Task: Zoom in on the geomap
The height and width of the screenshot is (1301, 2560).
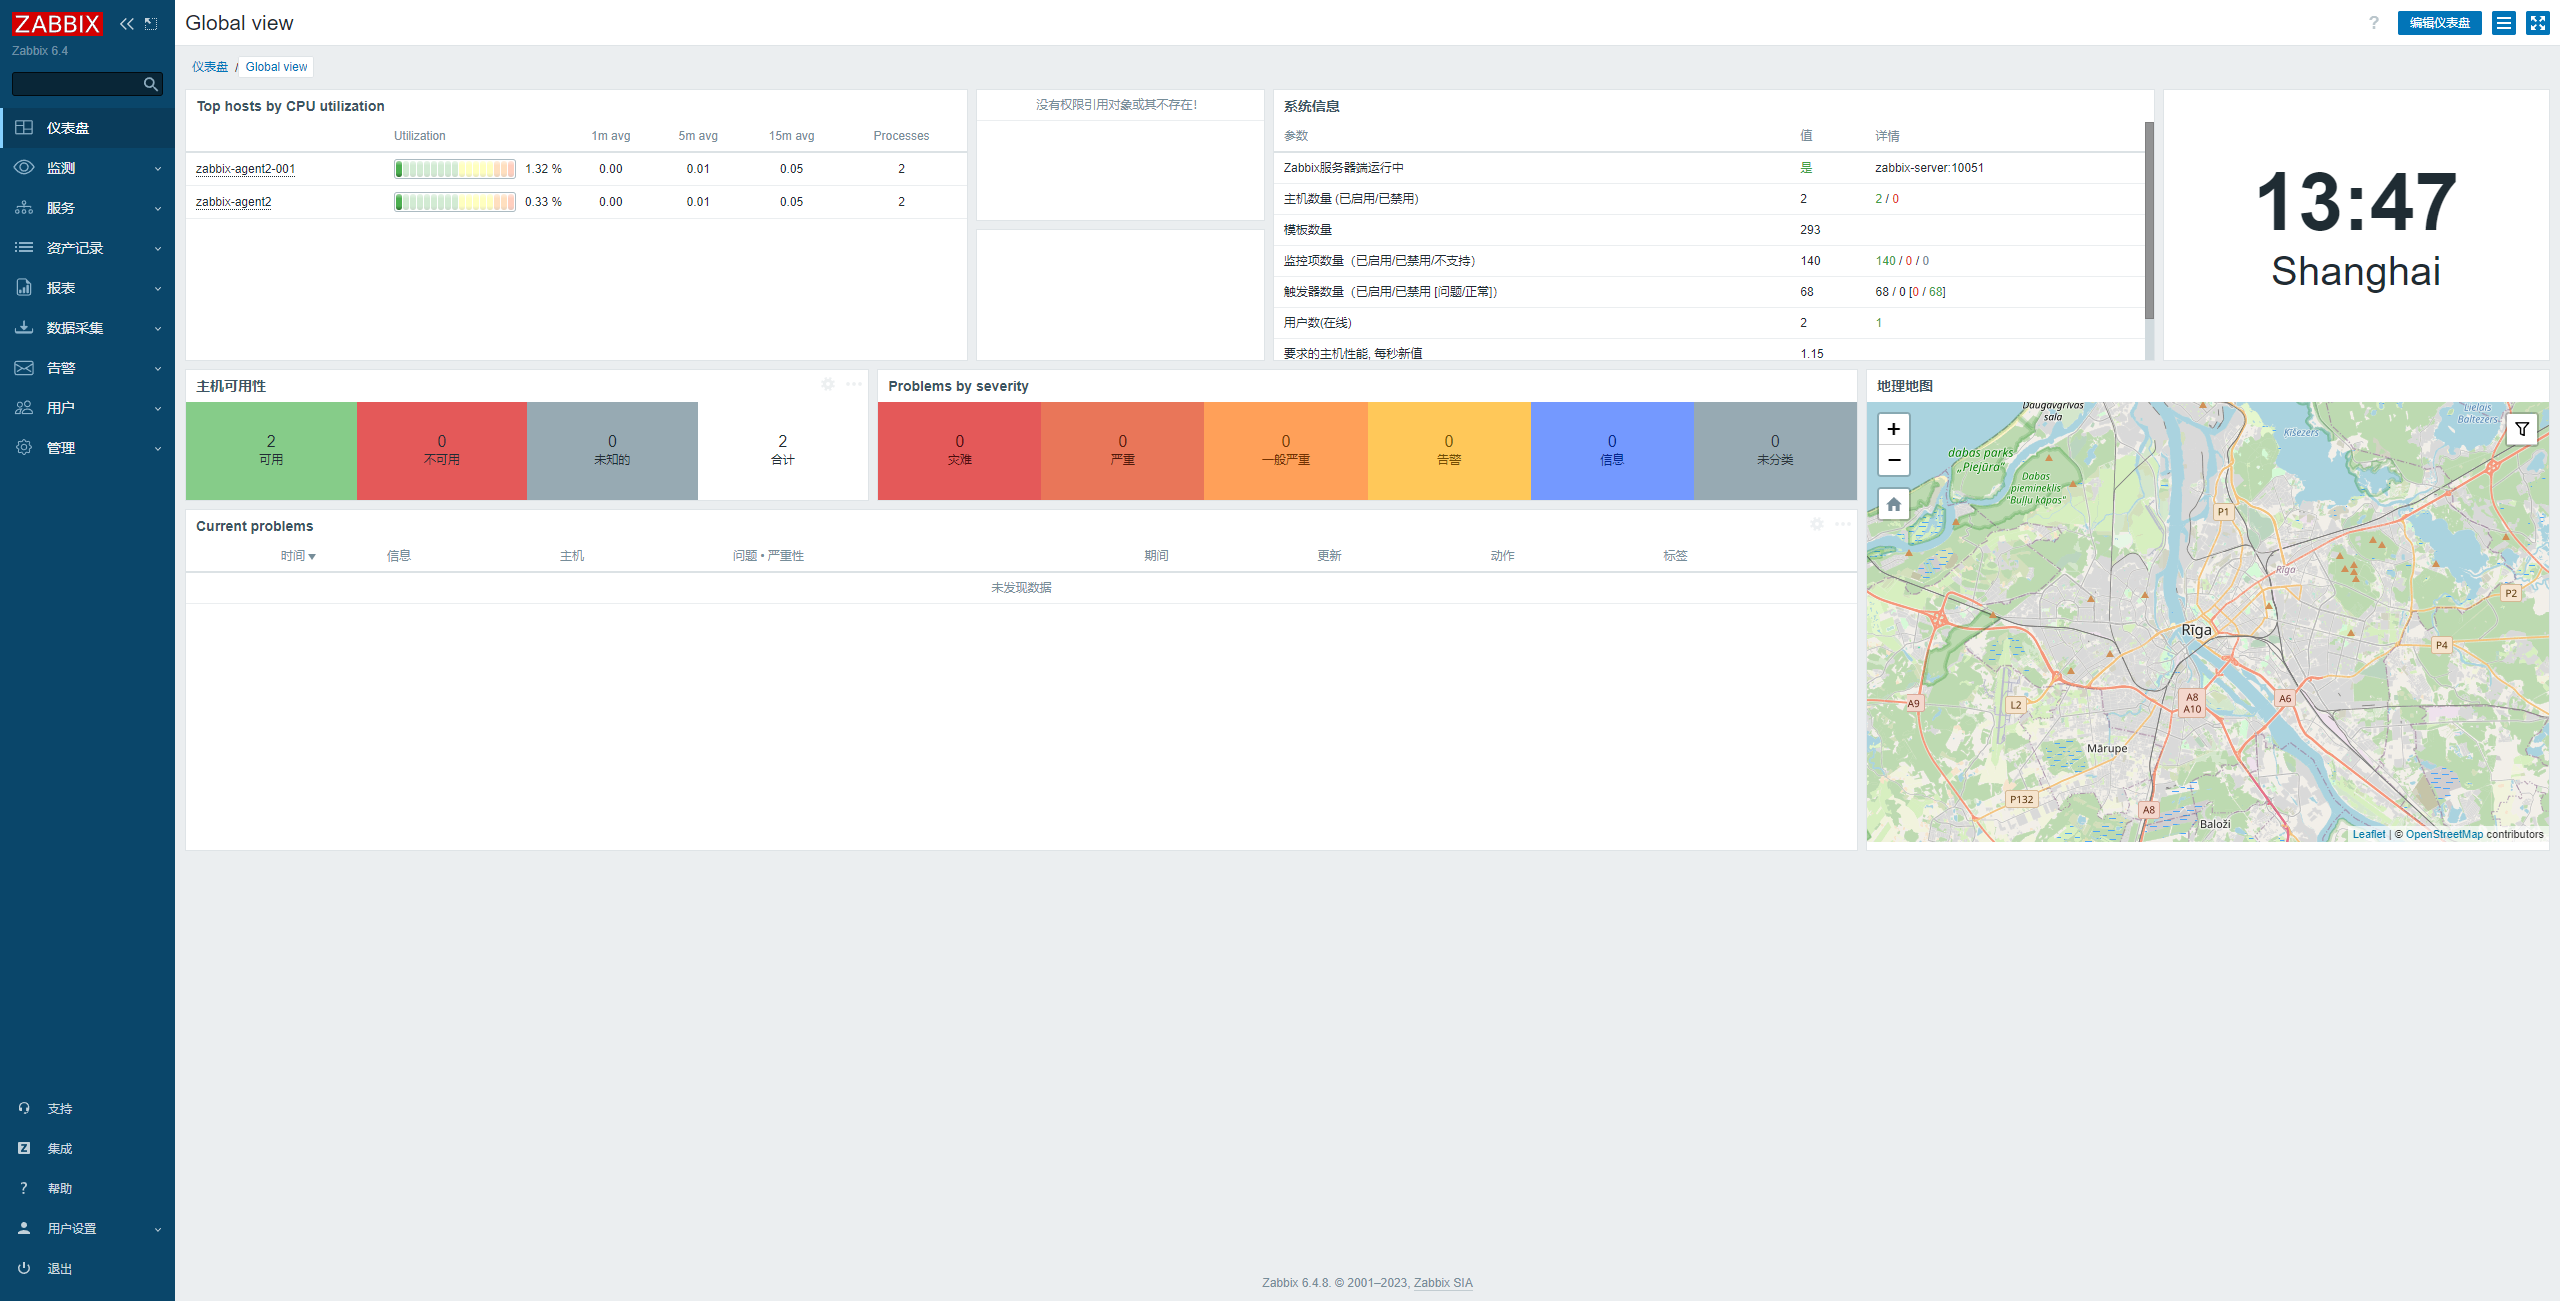Action: [x=1893, y=429]
